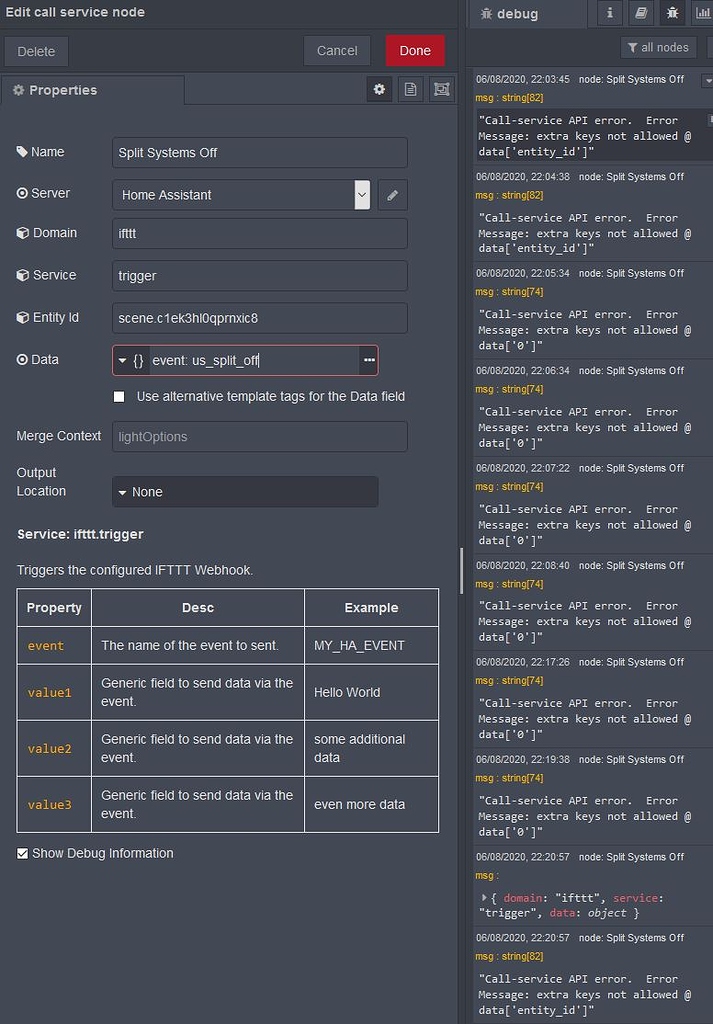The height and width of the screenshot is (1024, 713).
Task: Open the Server dropdown
Action: point(362,195)
